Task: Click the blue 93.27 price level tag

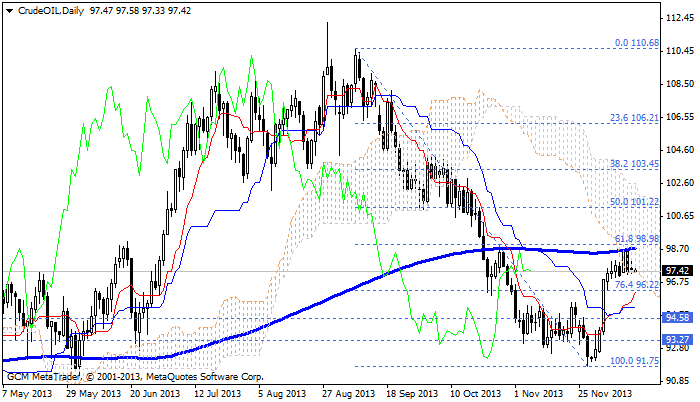Action: (x=678, y=340)
